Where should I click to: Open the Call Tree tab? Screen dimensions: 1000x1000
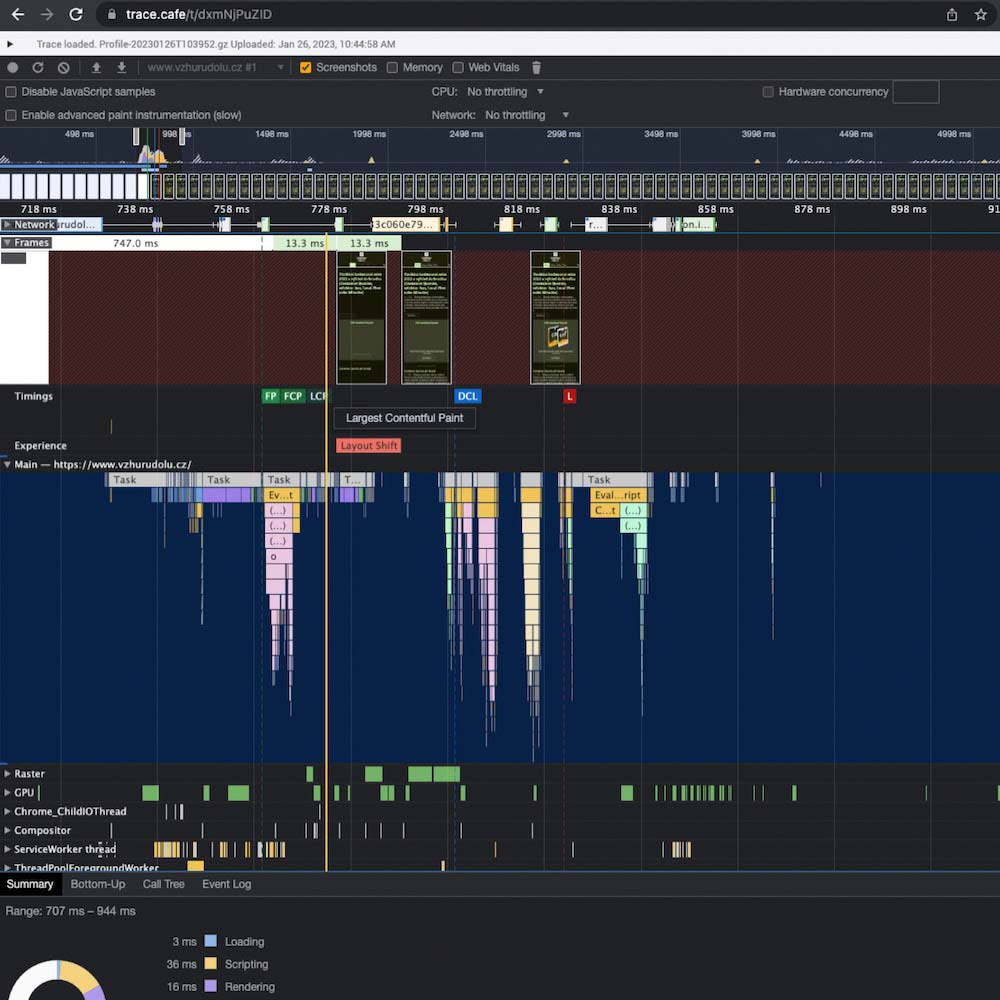click(x=163, y=884)
